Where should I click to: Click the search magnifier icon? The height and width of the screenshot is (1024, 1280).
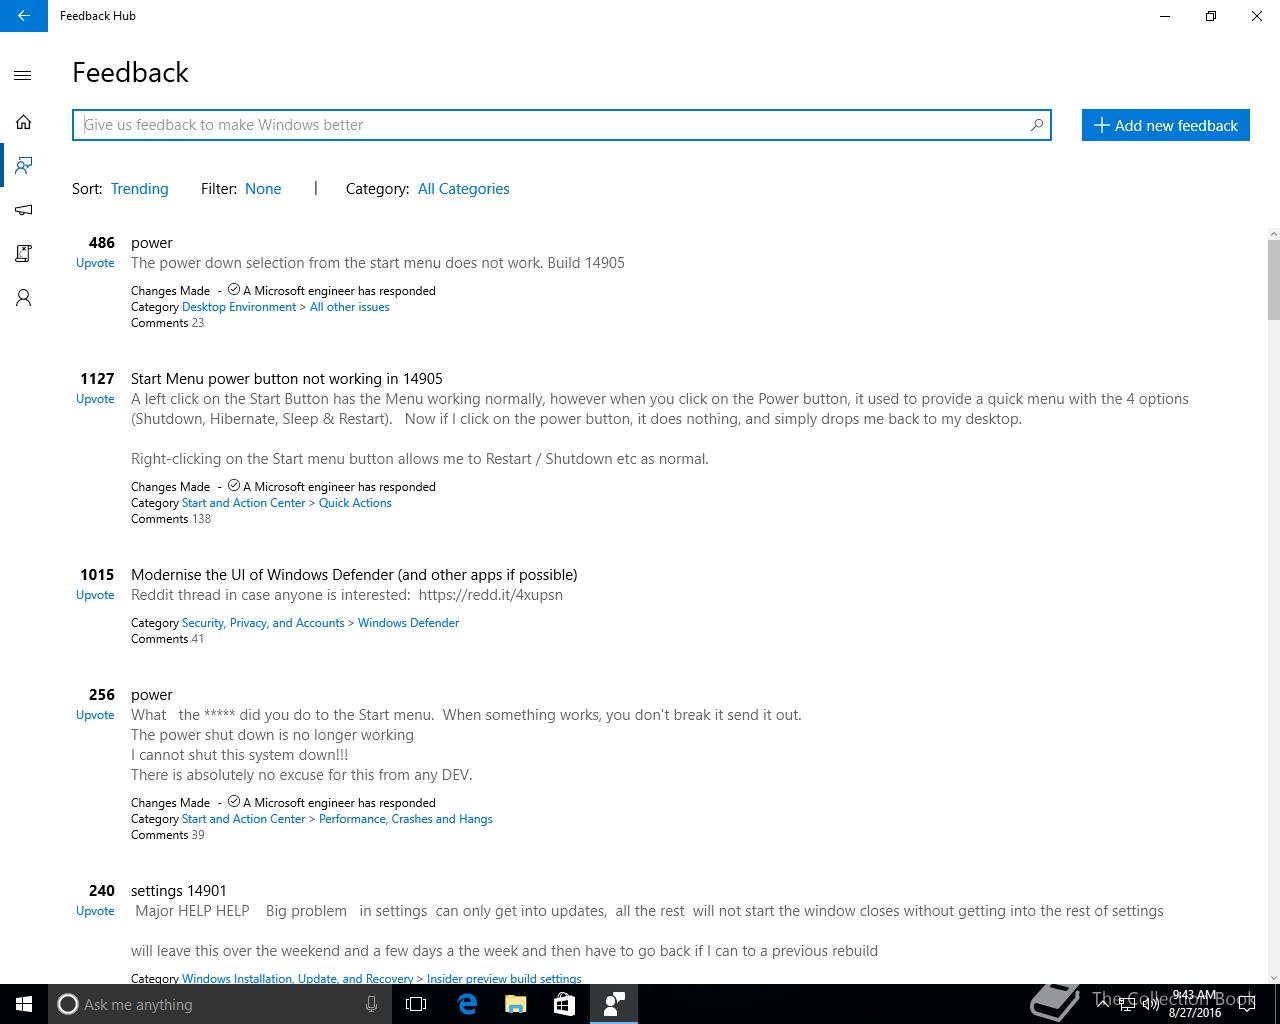click(1037, 125)
